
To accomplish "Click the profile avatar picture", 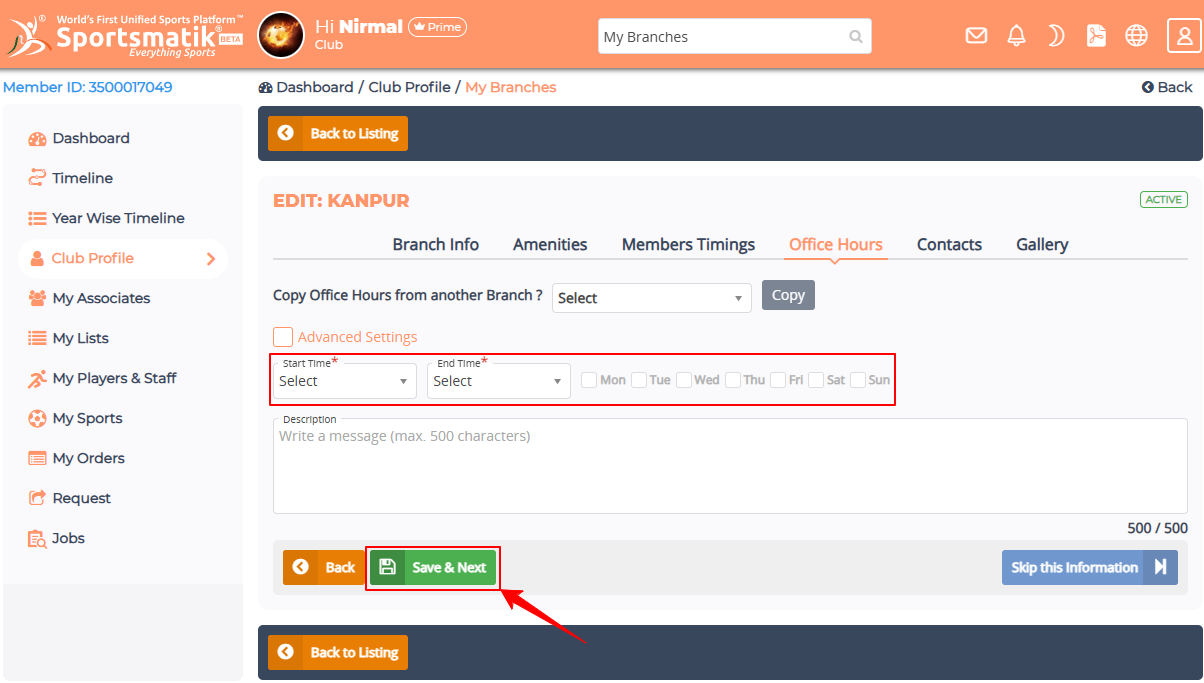I will tap(281, 35).
